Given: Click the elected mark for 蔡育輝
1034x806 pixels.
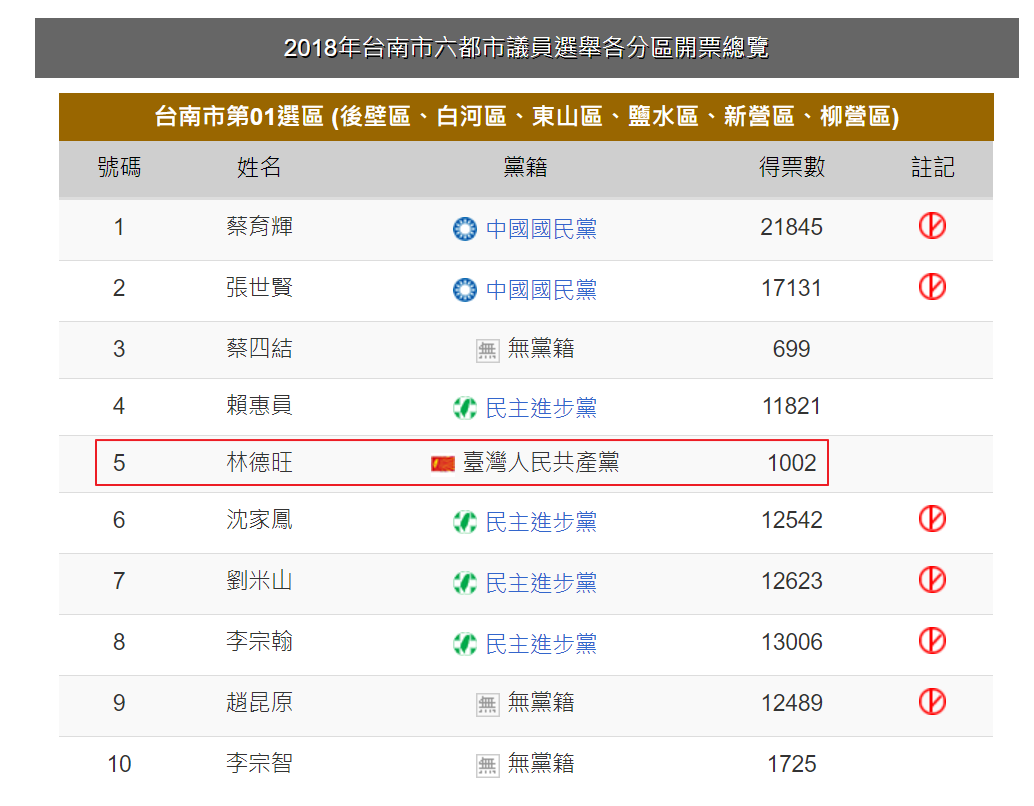Looking at the screenshot, I should coord(932,226).
